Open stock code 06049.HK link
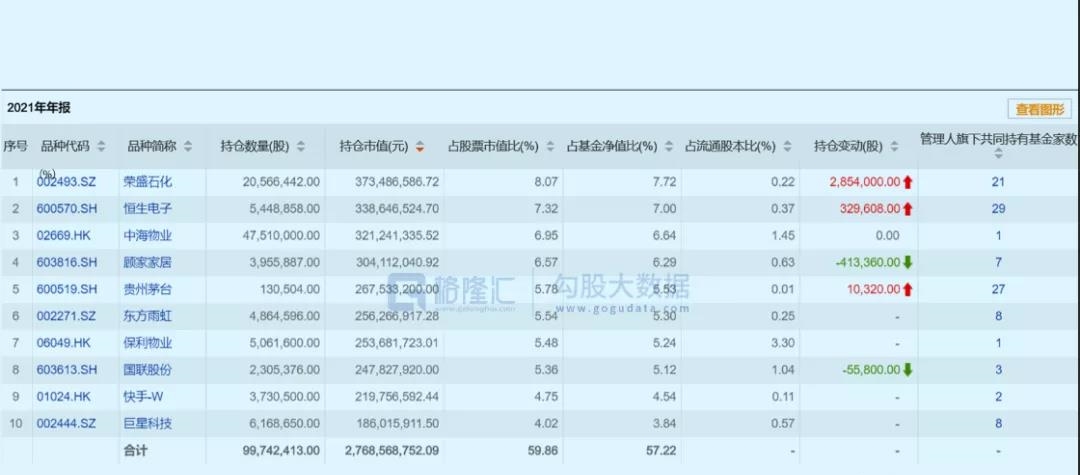The image size is (1080, 475). pyautogui.click(x=63, y=343)
